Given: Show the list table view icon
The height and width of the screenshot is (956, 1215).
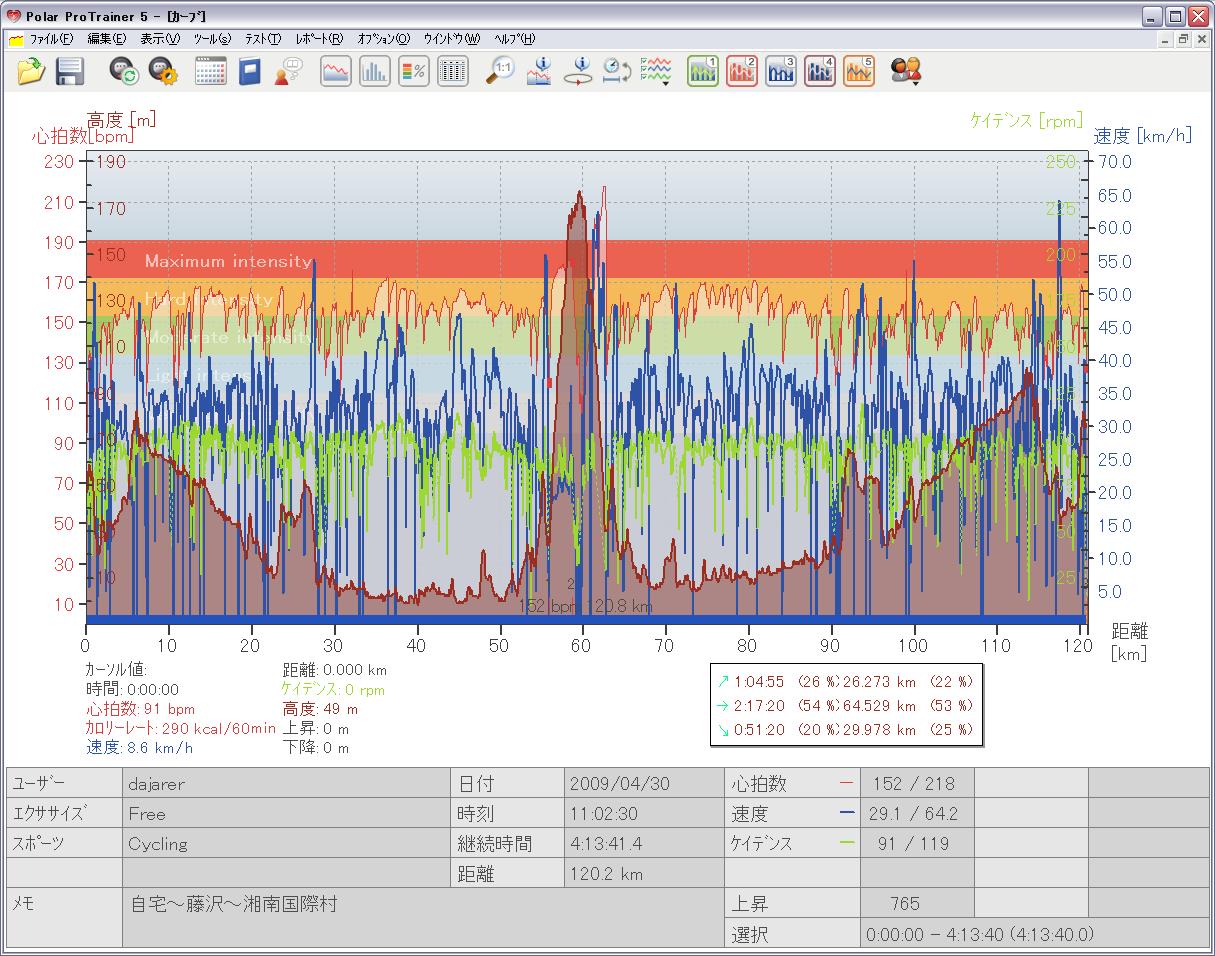Looking at the screenshot, I should coord(453,71).
